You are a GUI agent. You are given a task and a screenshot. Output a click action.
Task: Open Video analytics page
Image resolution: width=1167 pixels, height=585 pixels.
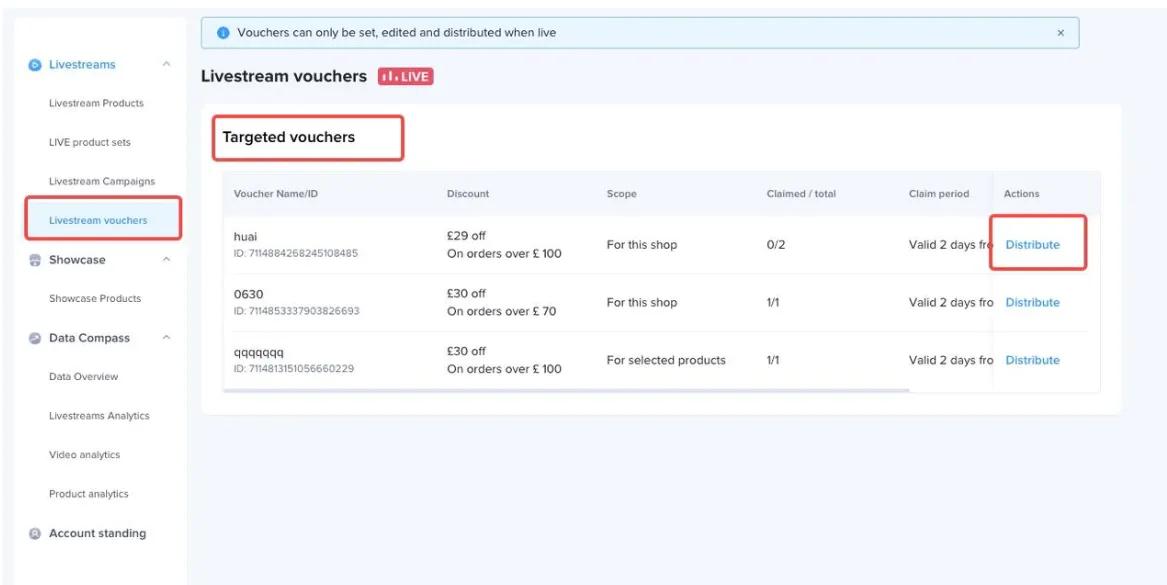(84, 455)
